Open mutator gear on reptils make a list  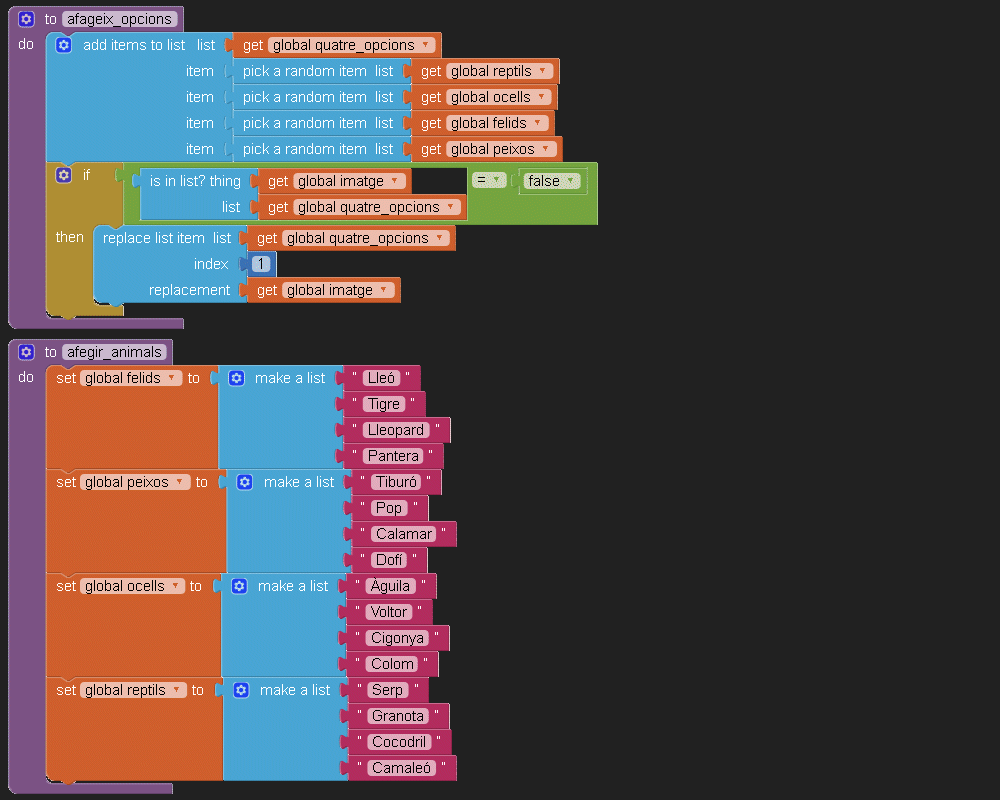[241, 690]
